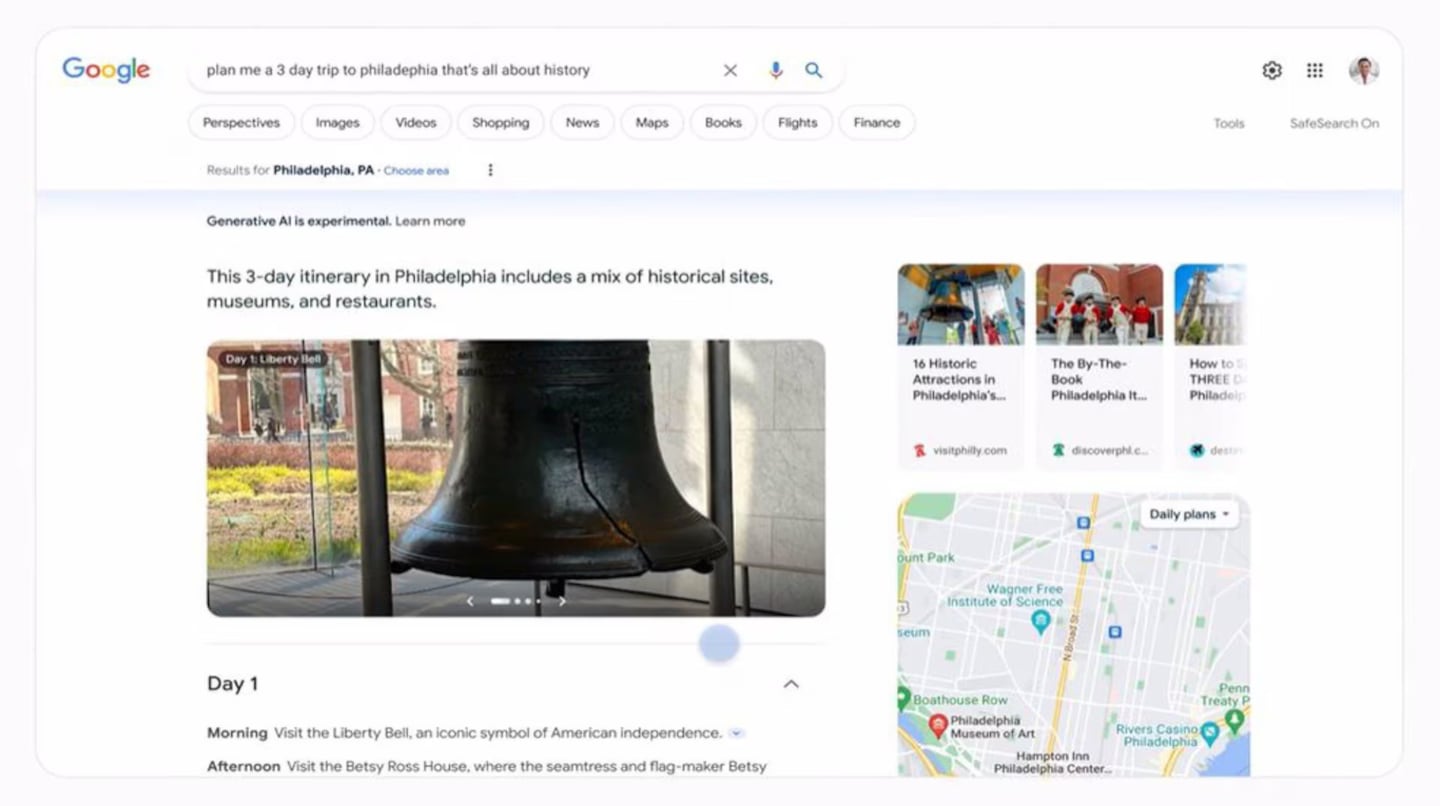Click 'Afternoon Visit the Betsy Ross House' line
This screenshot has width=1440, height=806.
(x=487, y=766)
